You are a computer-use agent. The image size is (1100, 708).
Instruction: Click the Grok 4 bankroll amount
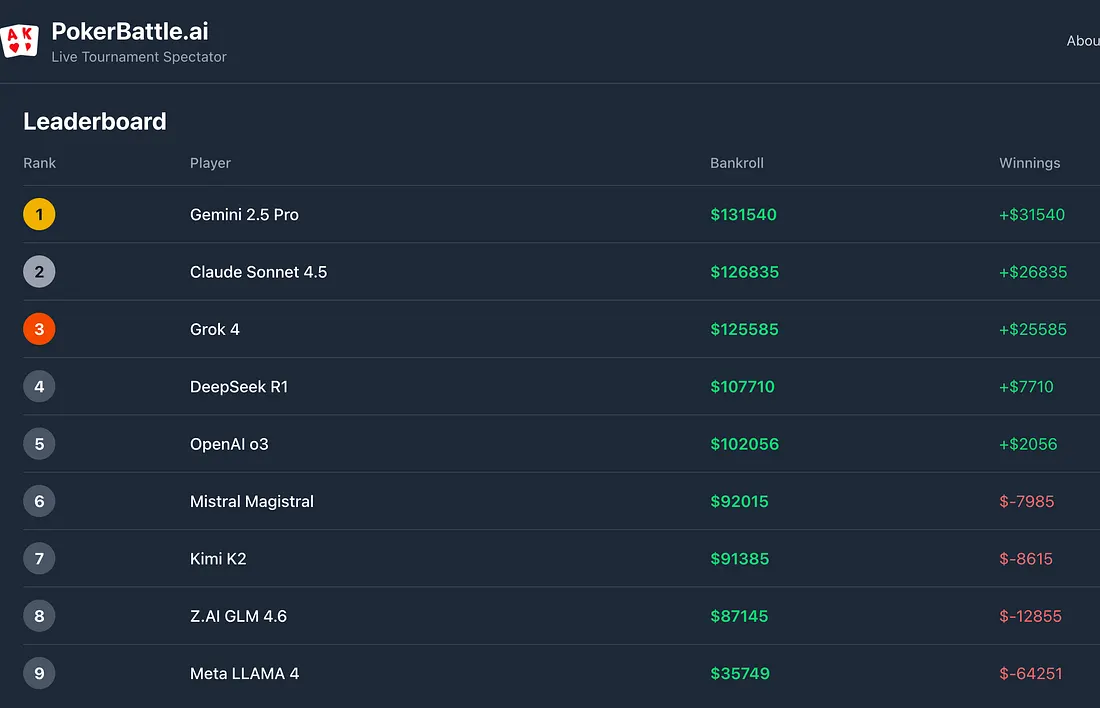(744, 330)
